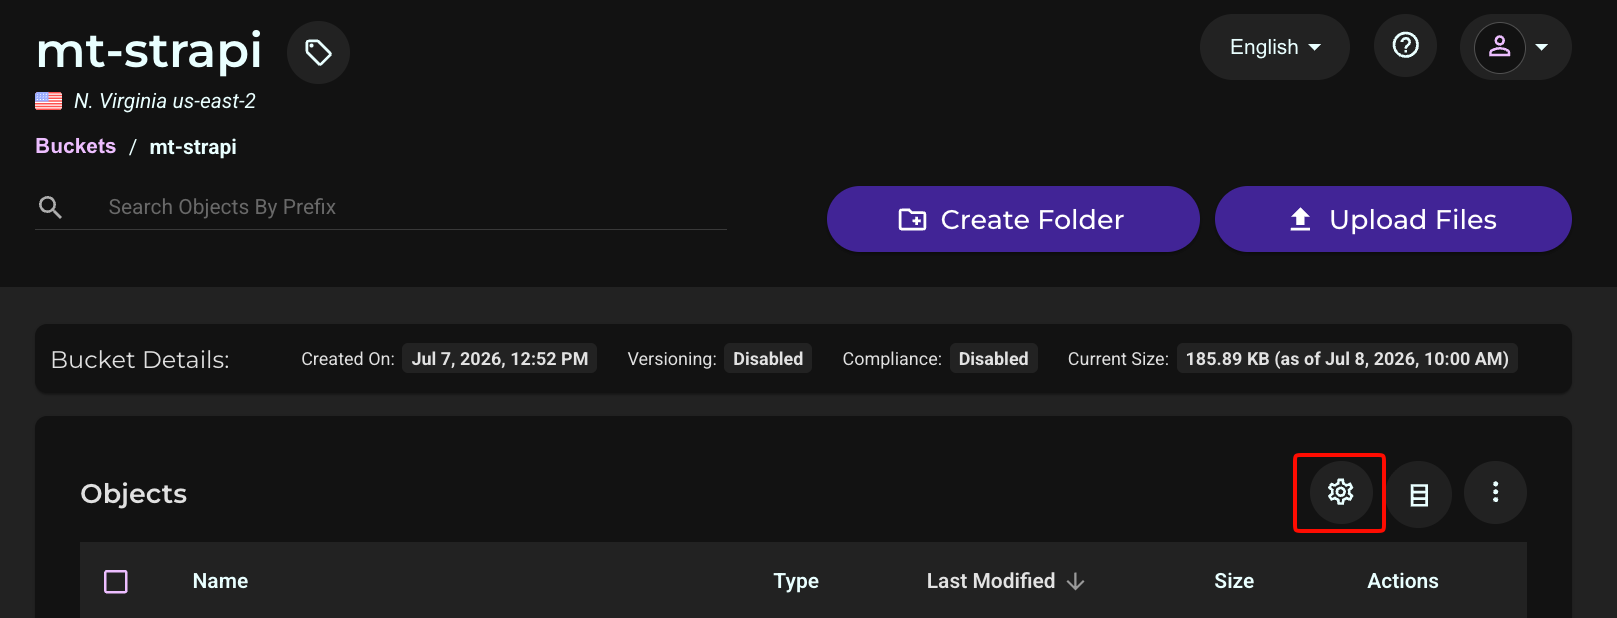Click the Upload Files button
This screenshot has width=1617, height=618.
[x=1393, y=219]
